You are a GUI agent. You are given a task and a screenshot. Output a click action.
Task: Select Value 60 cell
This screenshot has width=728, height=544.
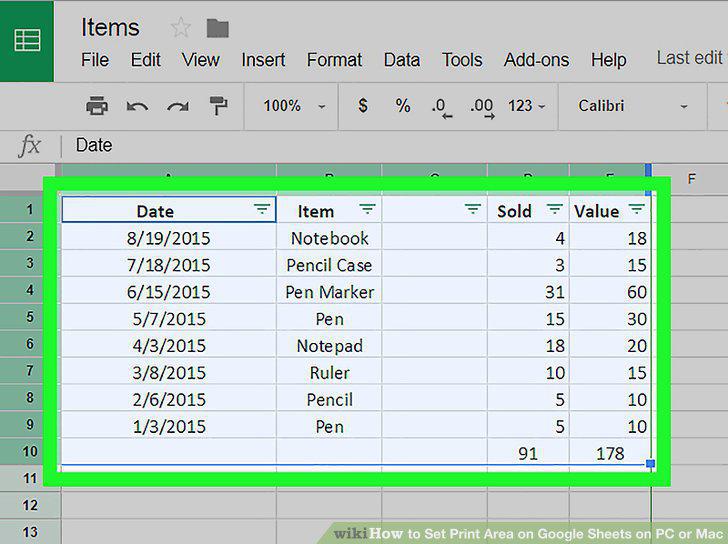tap(611, 292)
